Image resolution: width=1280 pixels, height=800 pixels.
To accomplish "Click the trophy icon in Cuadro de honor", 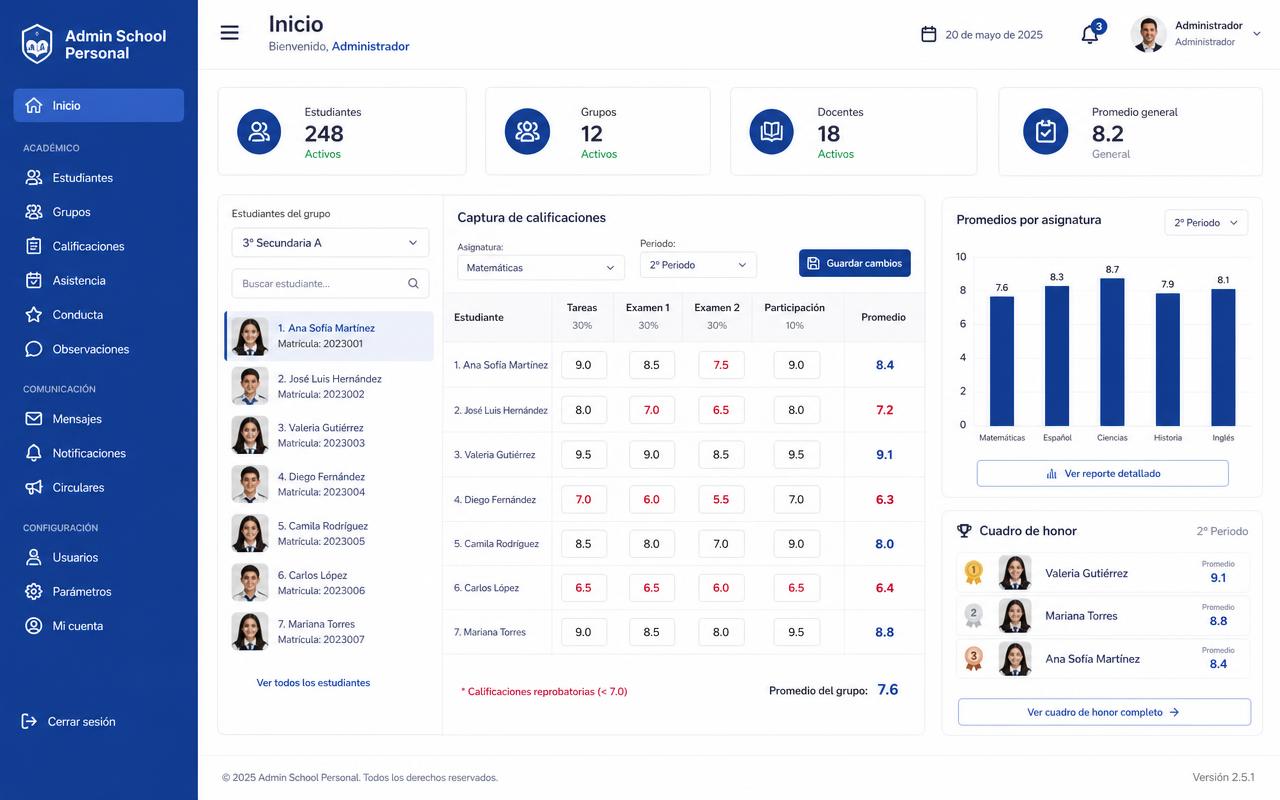I will [964, 531].
